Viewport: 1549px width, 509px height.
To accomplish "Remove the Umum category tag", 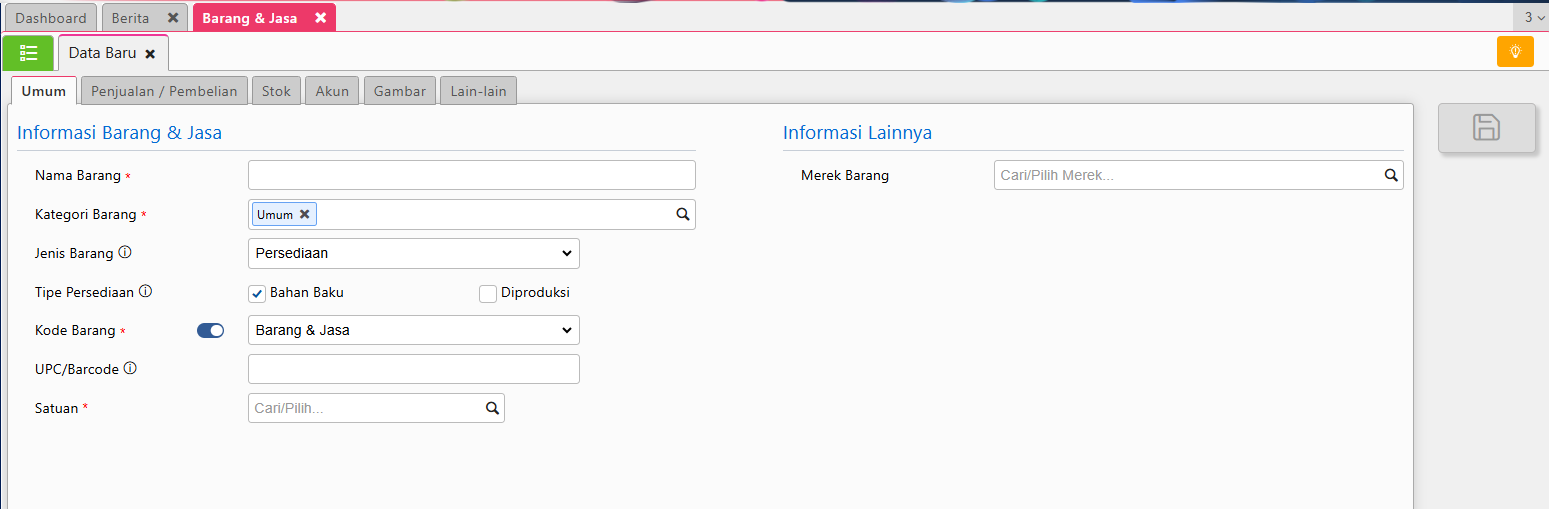I will [305, 214].
